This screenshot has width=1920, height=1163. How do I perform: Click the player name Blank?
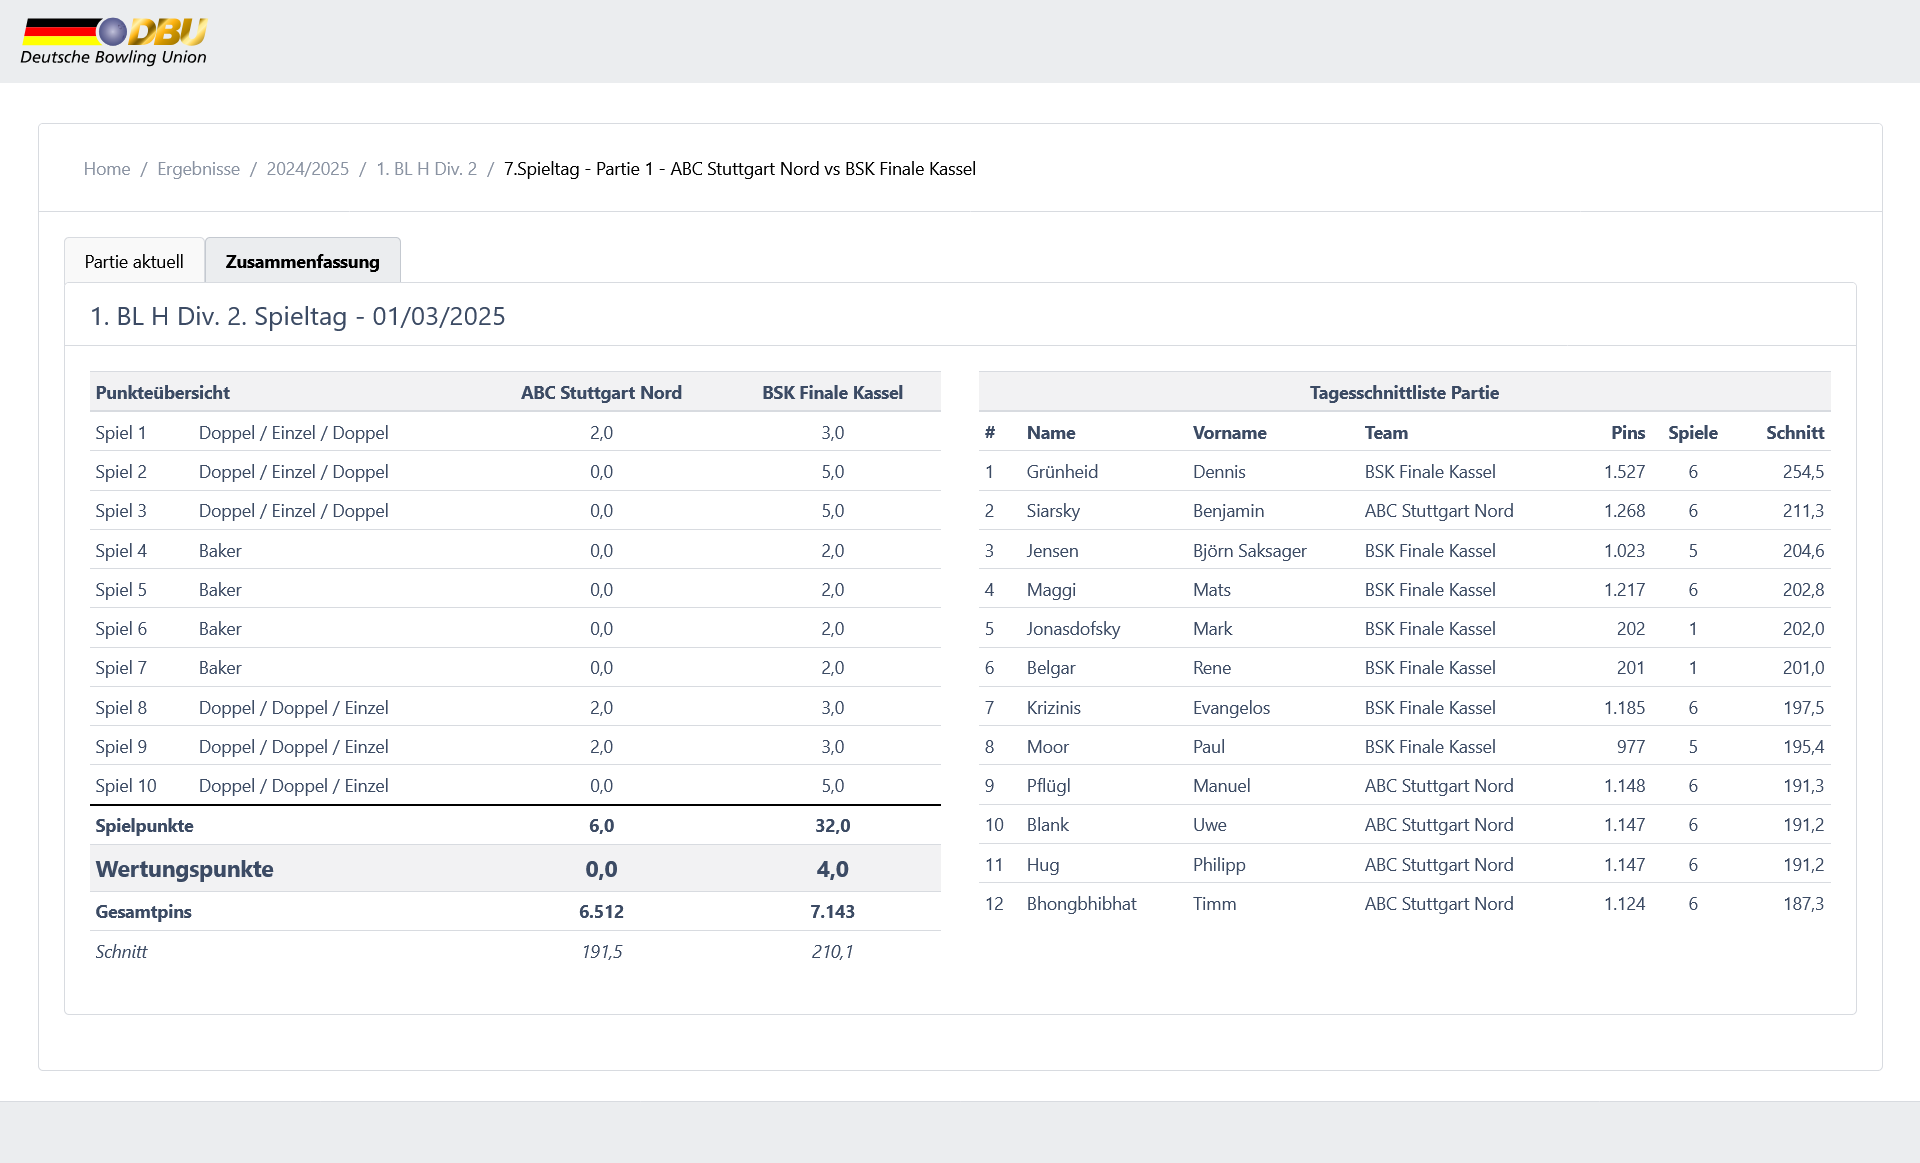(1048, 825)
